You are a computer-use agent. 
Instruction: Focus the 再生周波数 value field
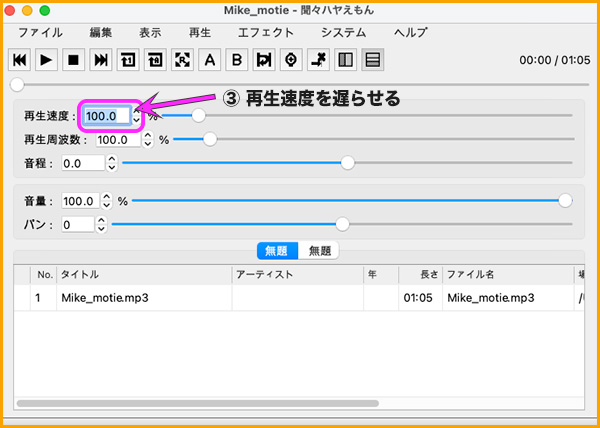(x=118, y=140)
